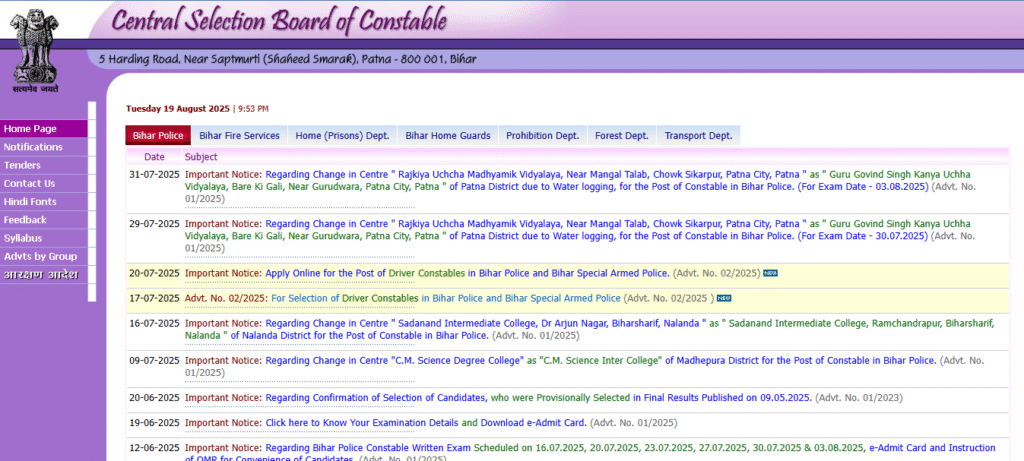Viewport: 1024px width, 461px height.
Task: Open Syllabus in the sidebar
Action: 23,238
